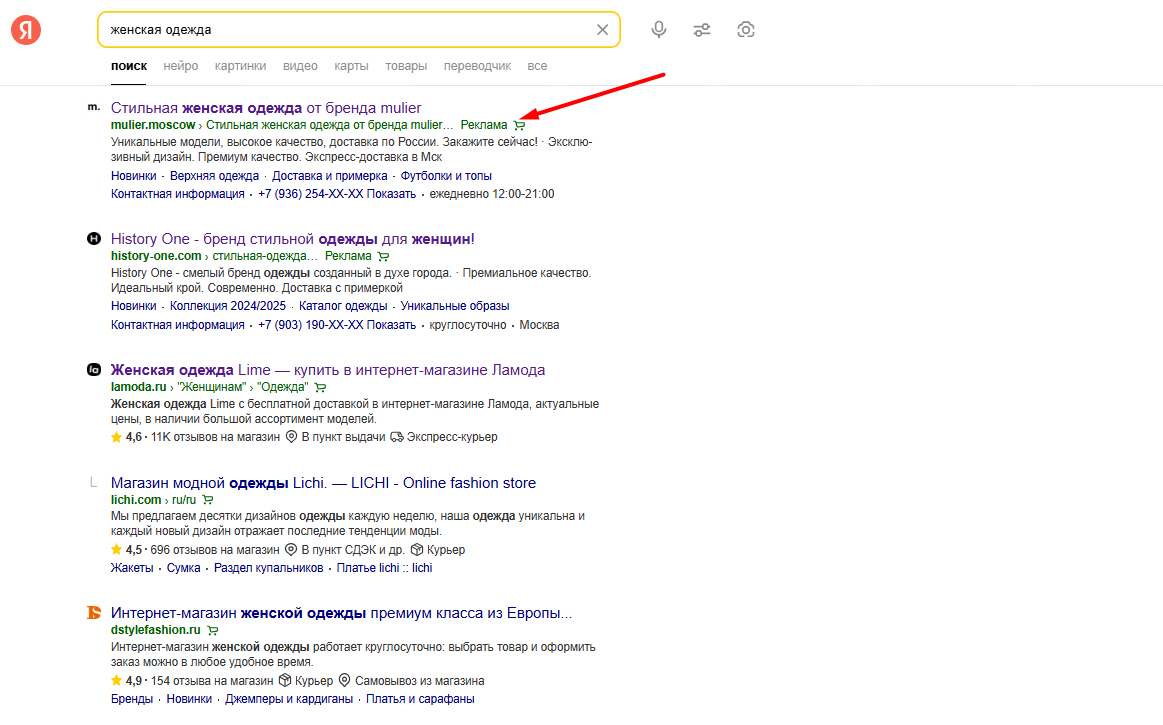This screenshot has width=1163, height=725.
Task: Click shopping cart icon next to mulier ad
Action: pyautogui.click(x=518, y=126)
